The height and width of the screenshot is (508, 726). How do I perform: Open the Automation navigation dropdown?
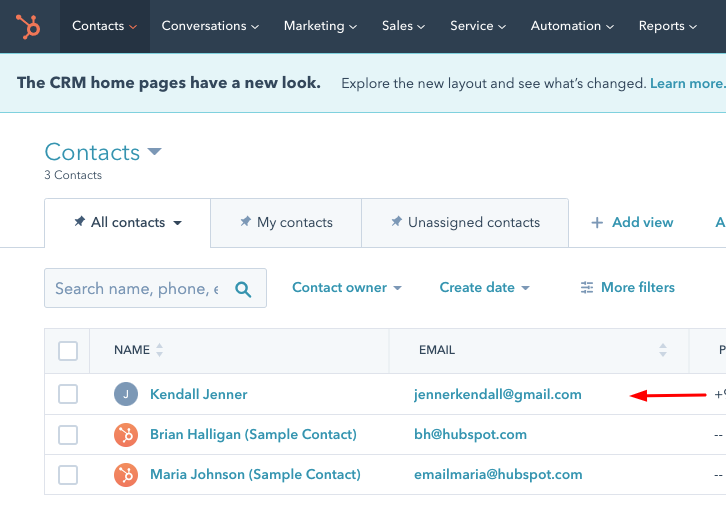coord(572,26)
